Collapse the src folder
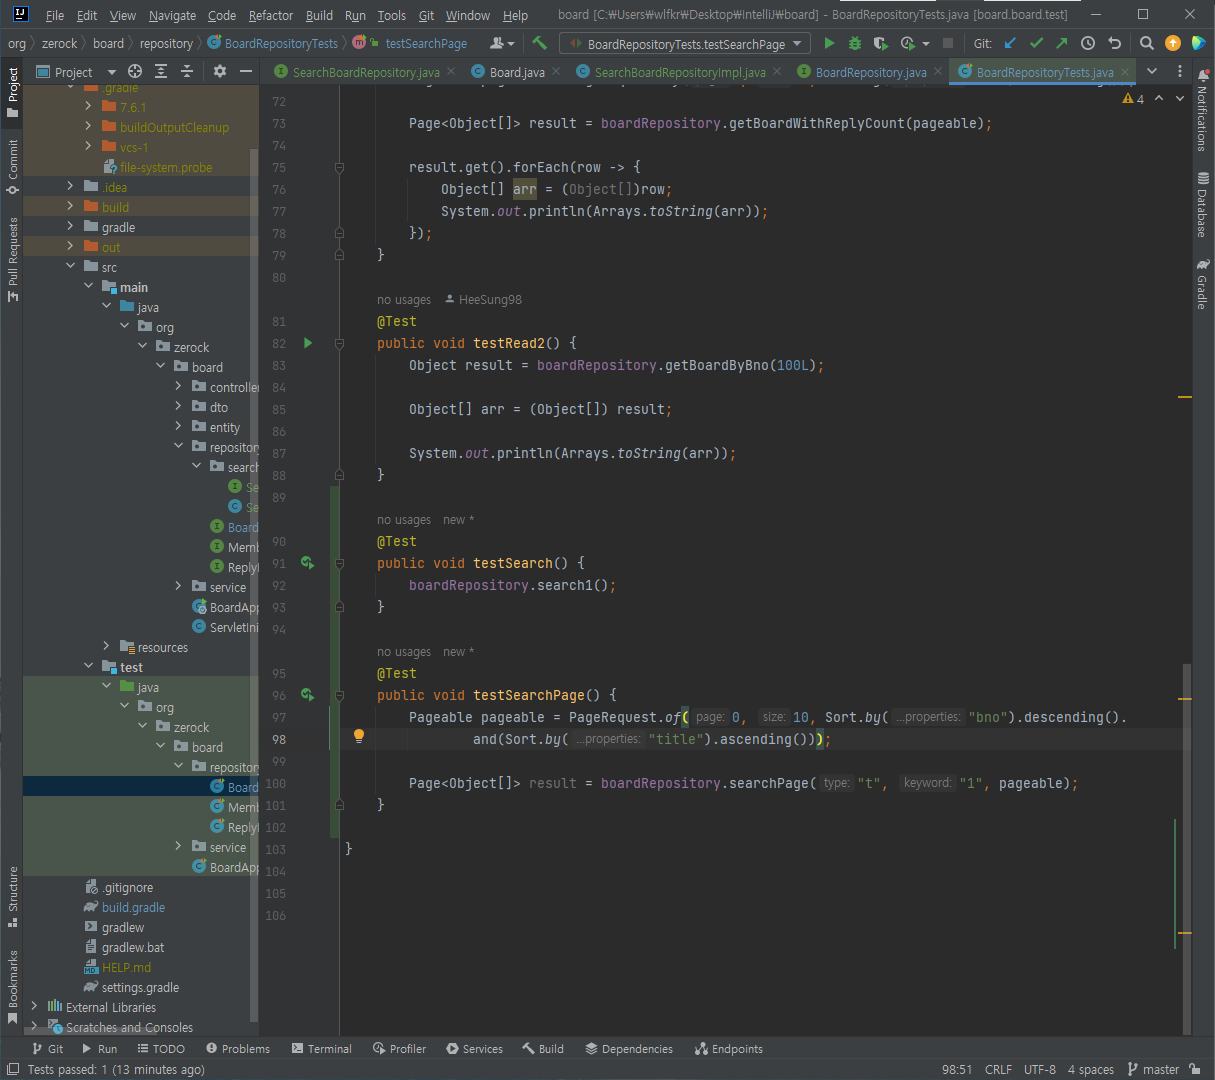Screen dimensions: 1215x1080 (x=70, y=266)
